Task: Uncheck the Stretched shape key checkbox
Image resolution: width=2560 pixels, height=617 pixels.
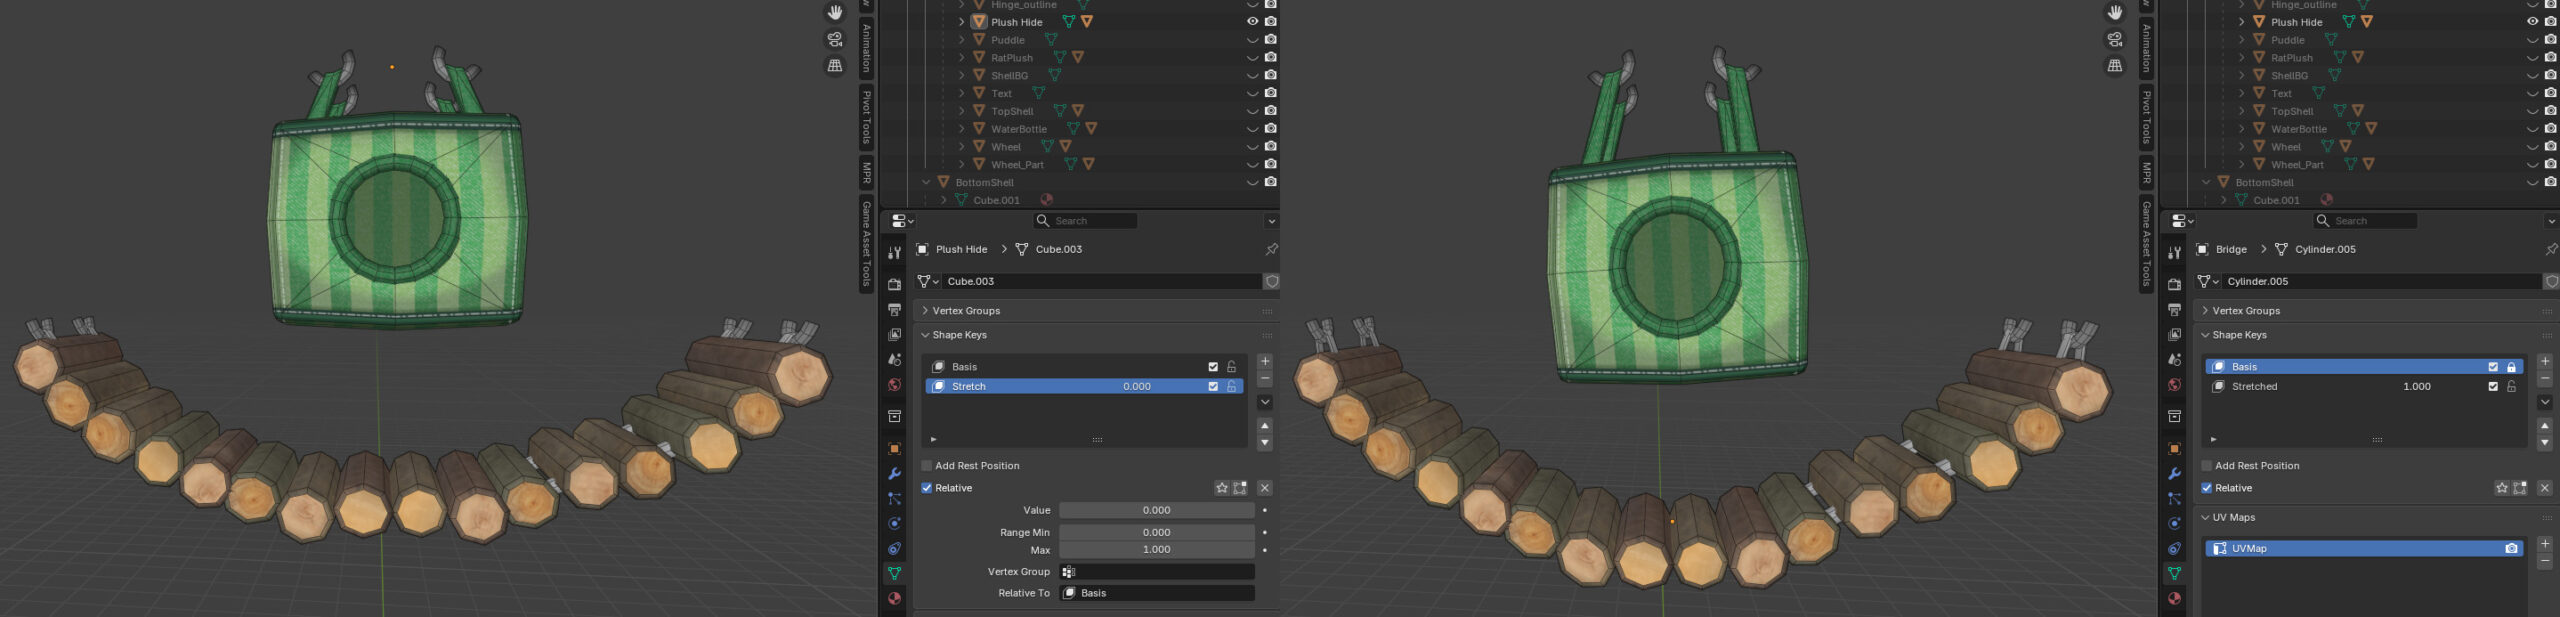Action: [x=2493, y=386]
